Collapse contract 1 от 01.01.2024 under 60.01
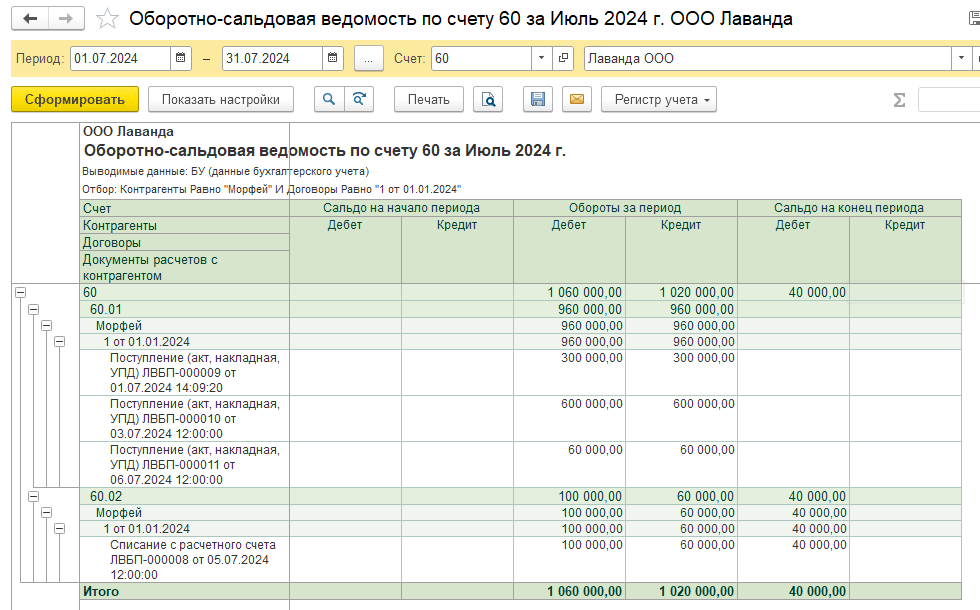Viewport: 980px width, 610px height. 59,341
